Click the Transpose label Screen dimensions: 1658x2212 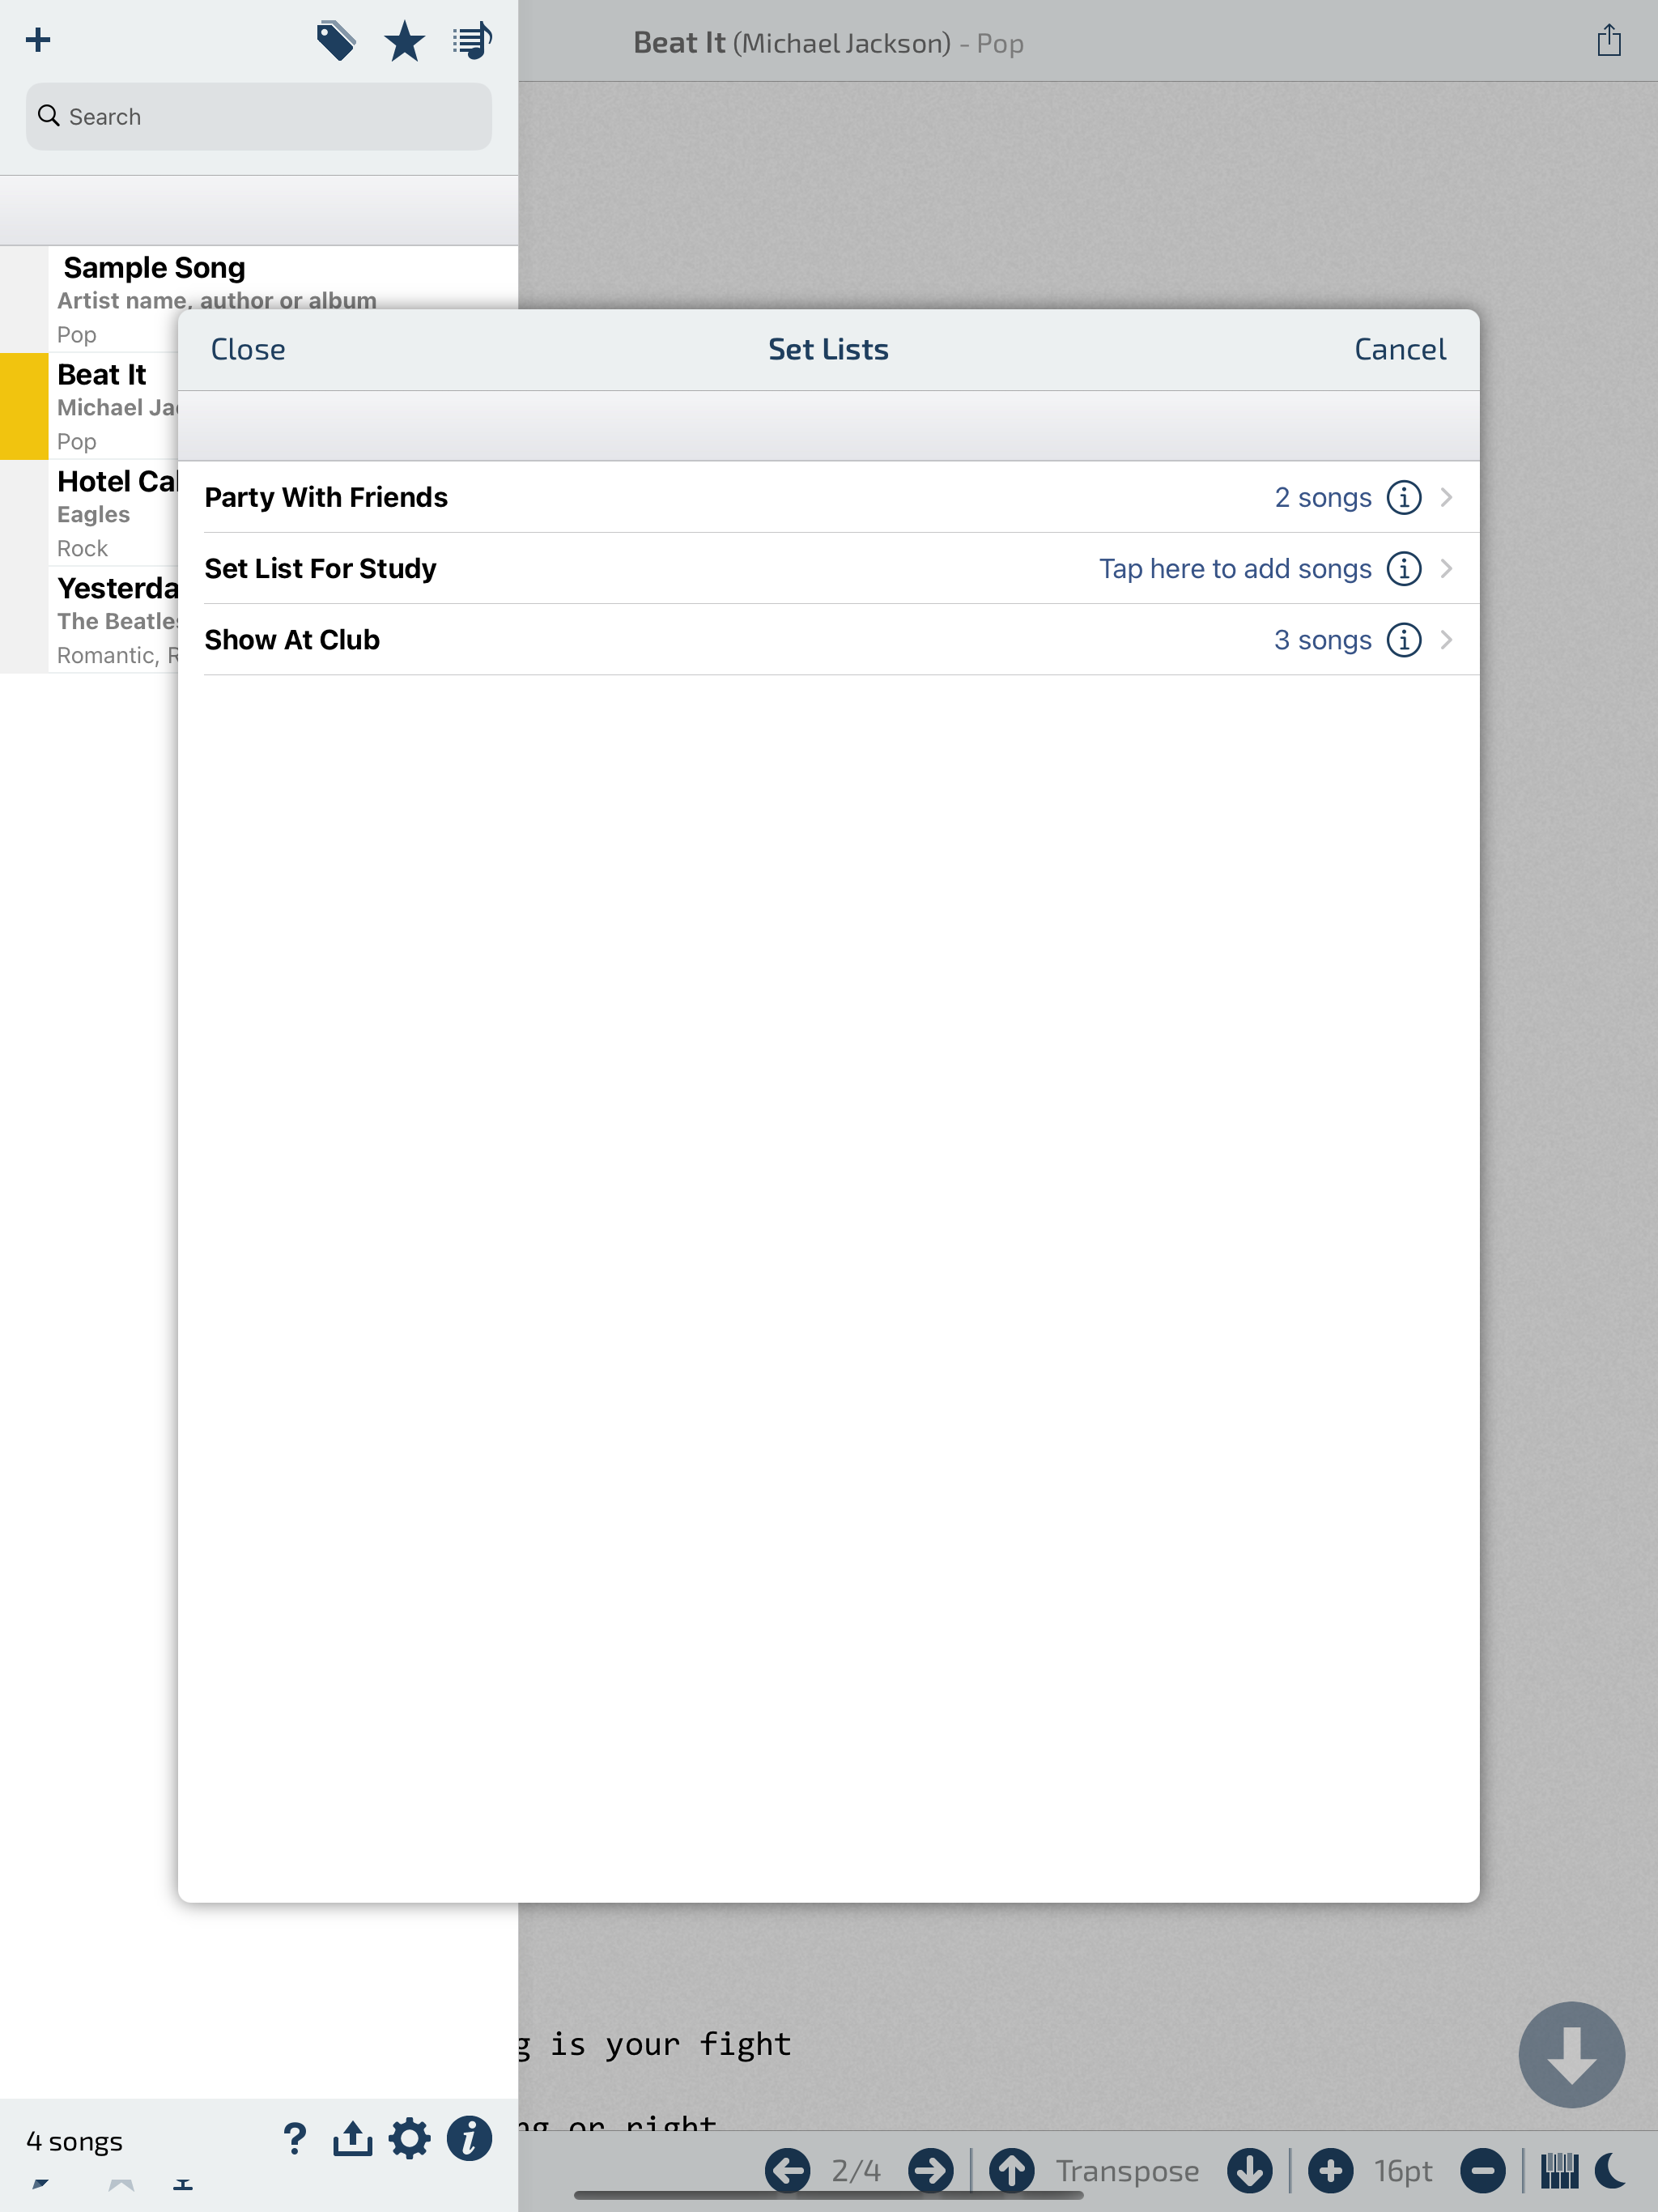pos(1127,2171)
